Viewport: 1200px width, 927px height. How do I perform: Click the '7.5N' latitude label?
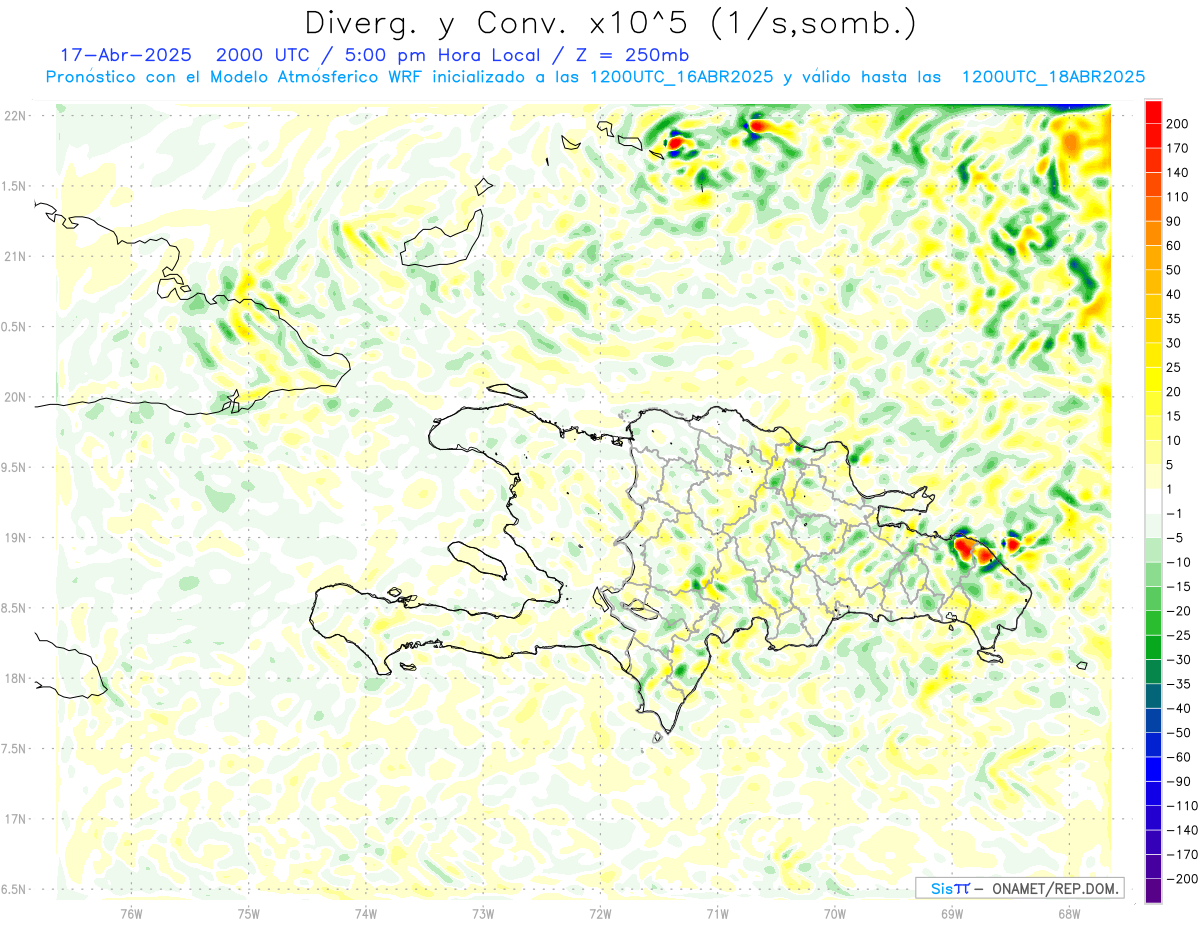15,749
